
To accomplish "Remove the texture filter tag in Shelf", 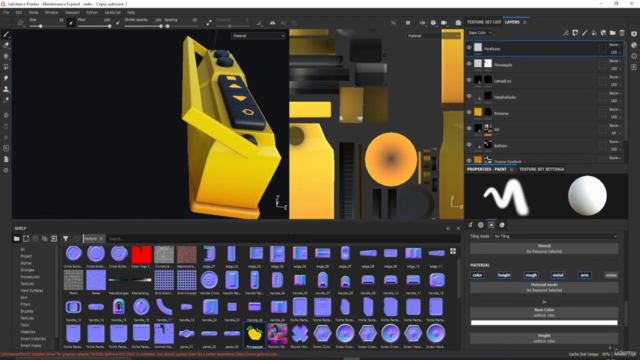I will (x=101, y=239).
